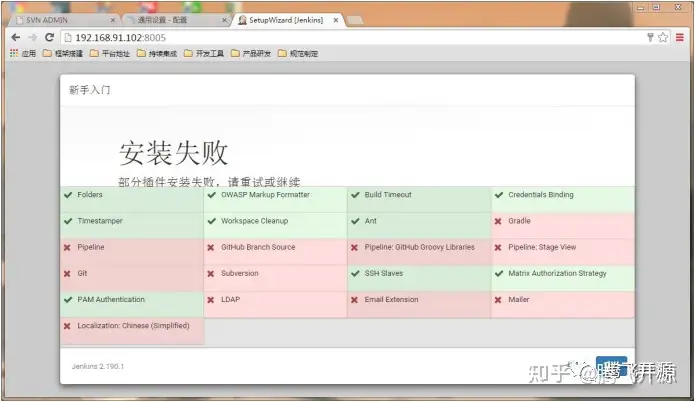Close the SetupWizard [Jenkins] tab

(336, 20)
